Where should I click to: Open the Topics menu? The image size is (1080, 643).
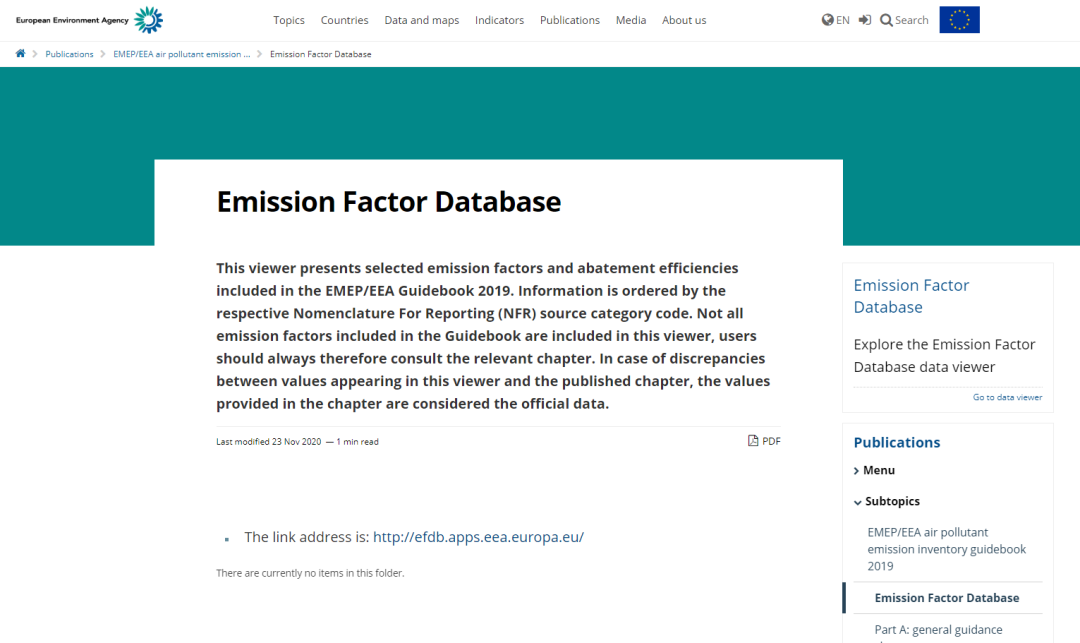289,20
